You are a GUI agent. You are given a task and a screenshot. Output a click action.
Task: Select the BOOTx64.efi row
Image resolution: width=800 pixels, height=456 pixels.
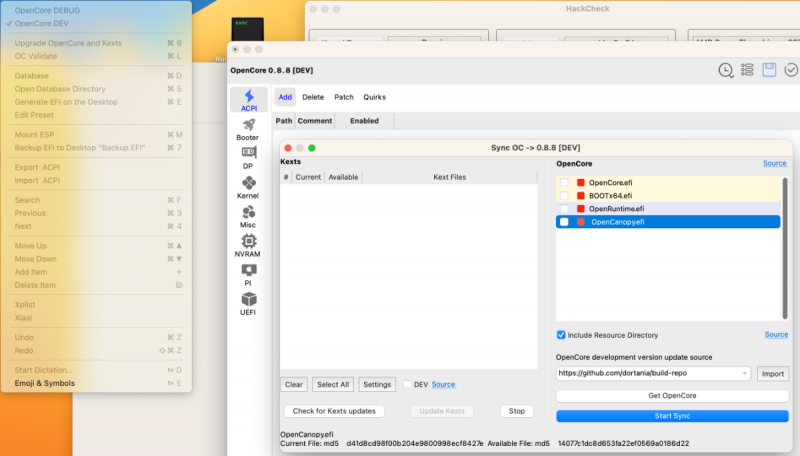(668, 196)
